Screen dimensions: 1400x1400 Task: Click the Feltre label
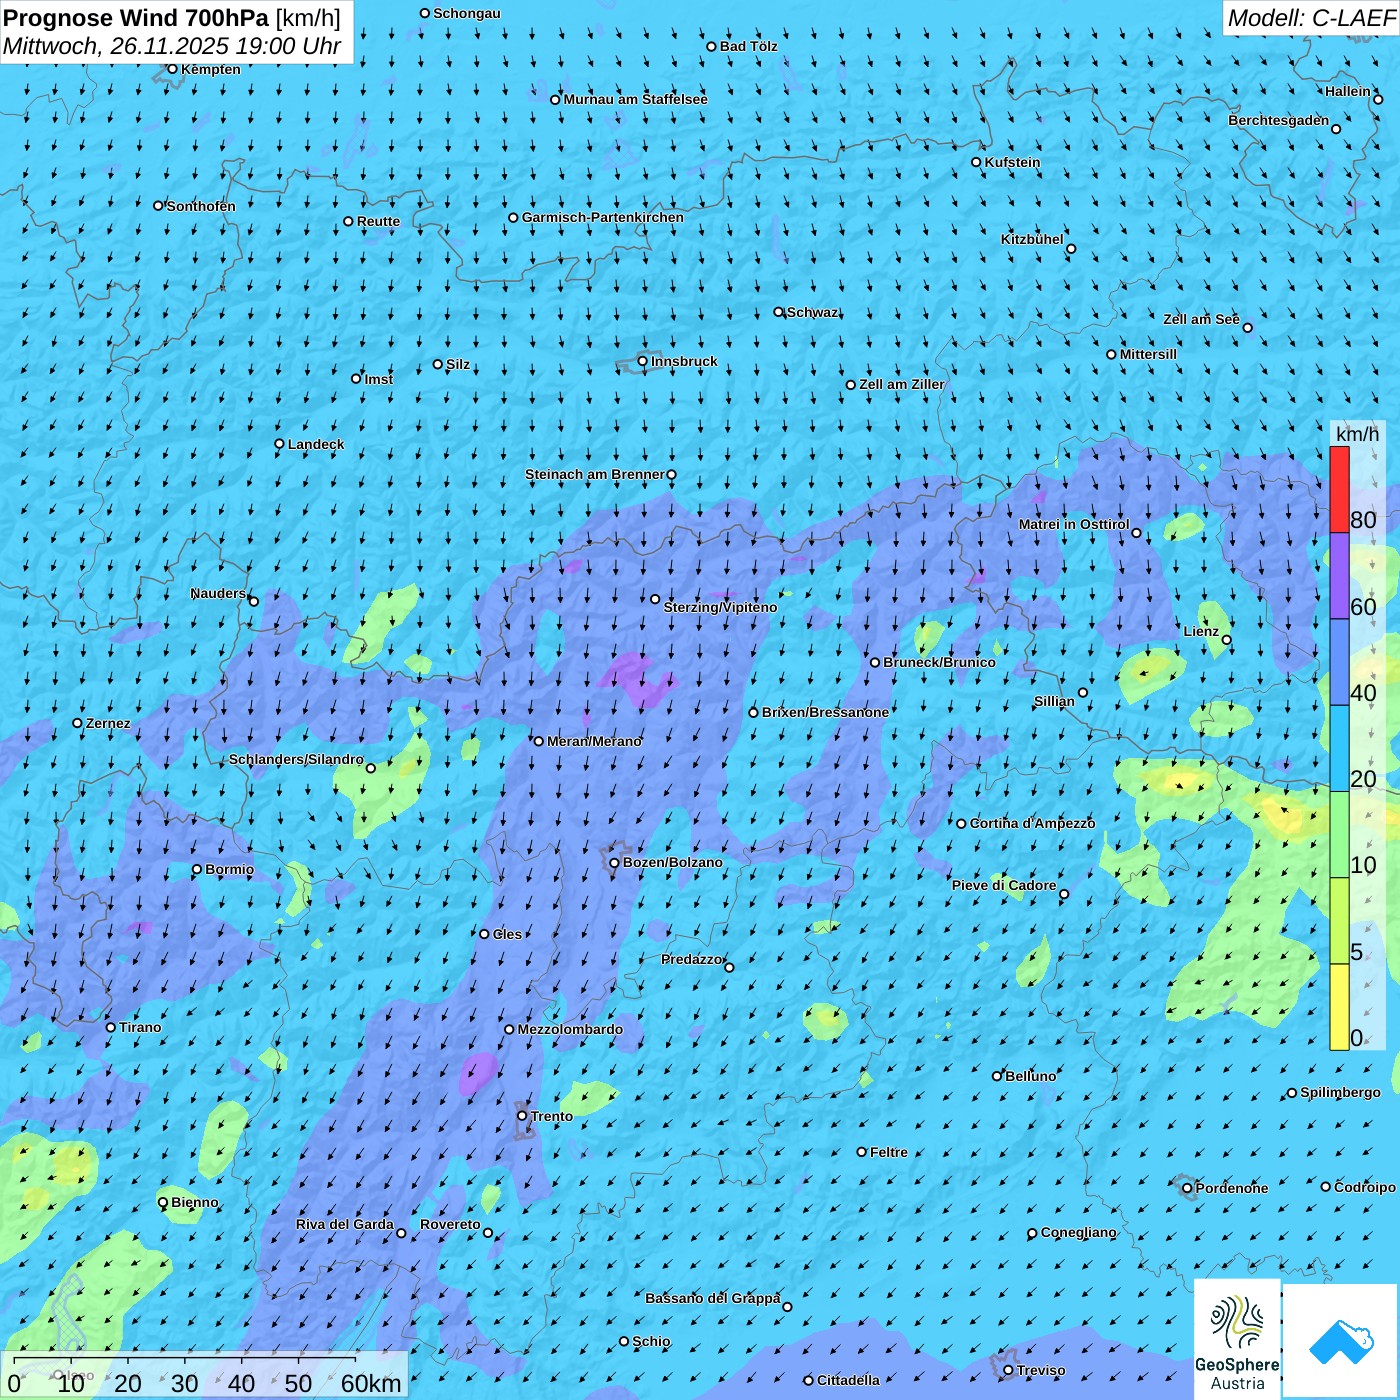(889, 1152)
